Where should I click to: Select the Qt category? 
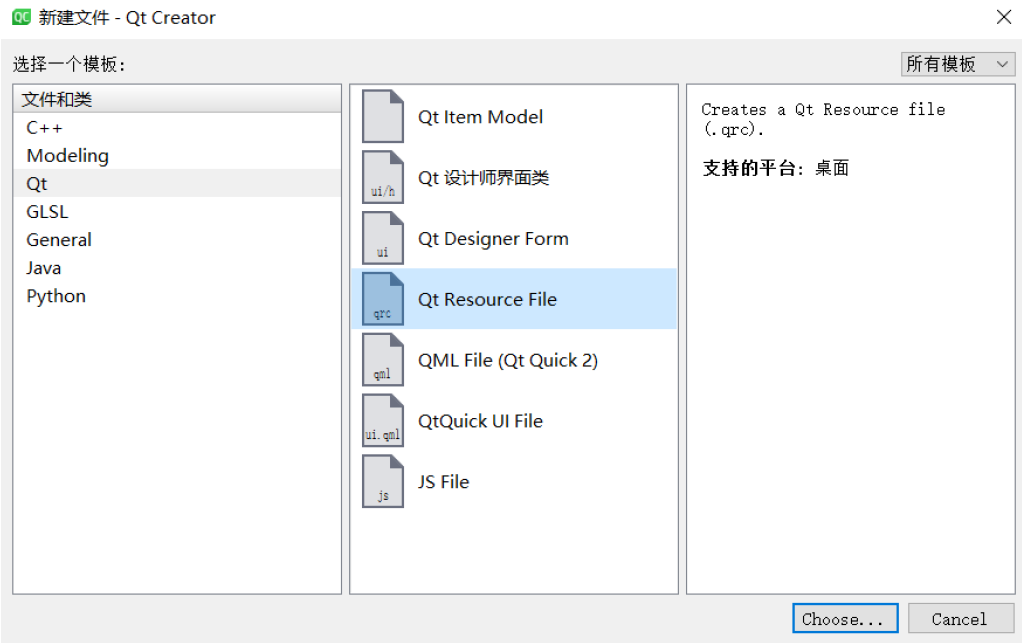pos(177,184)
